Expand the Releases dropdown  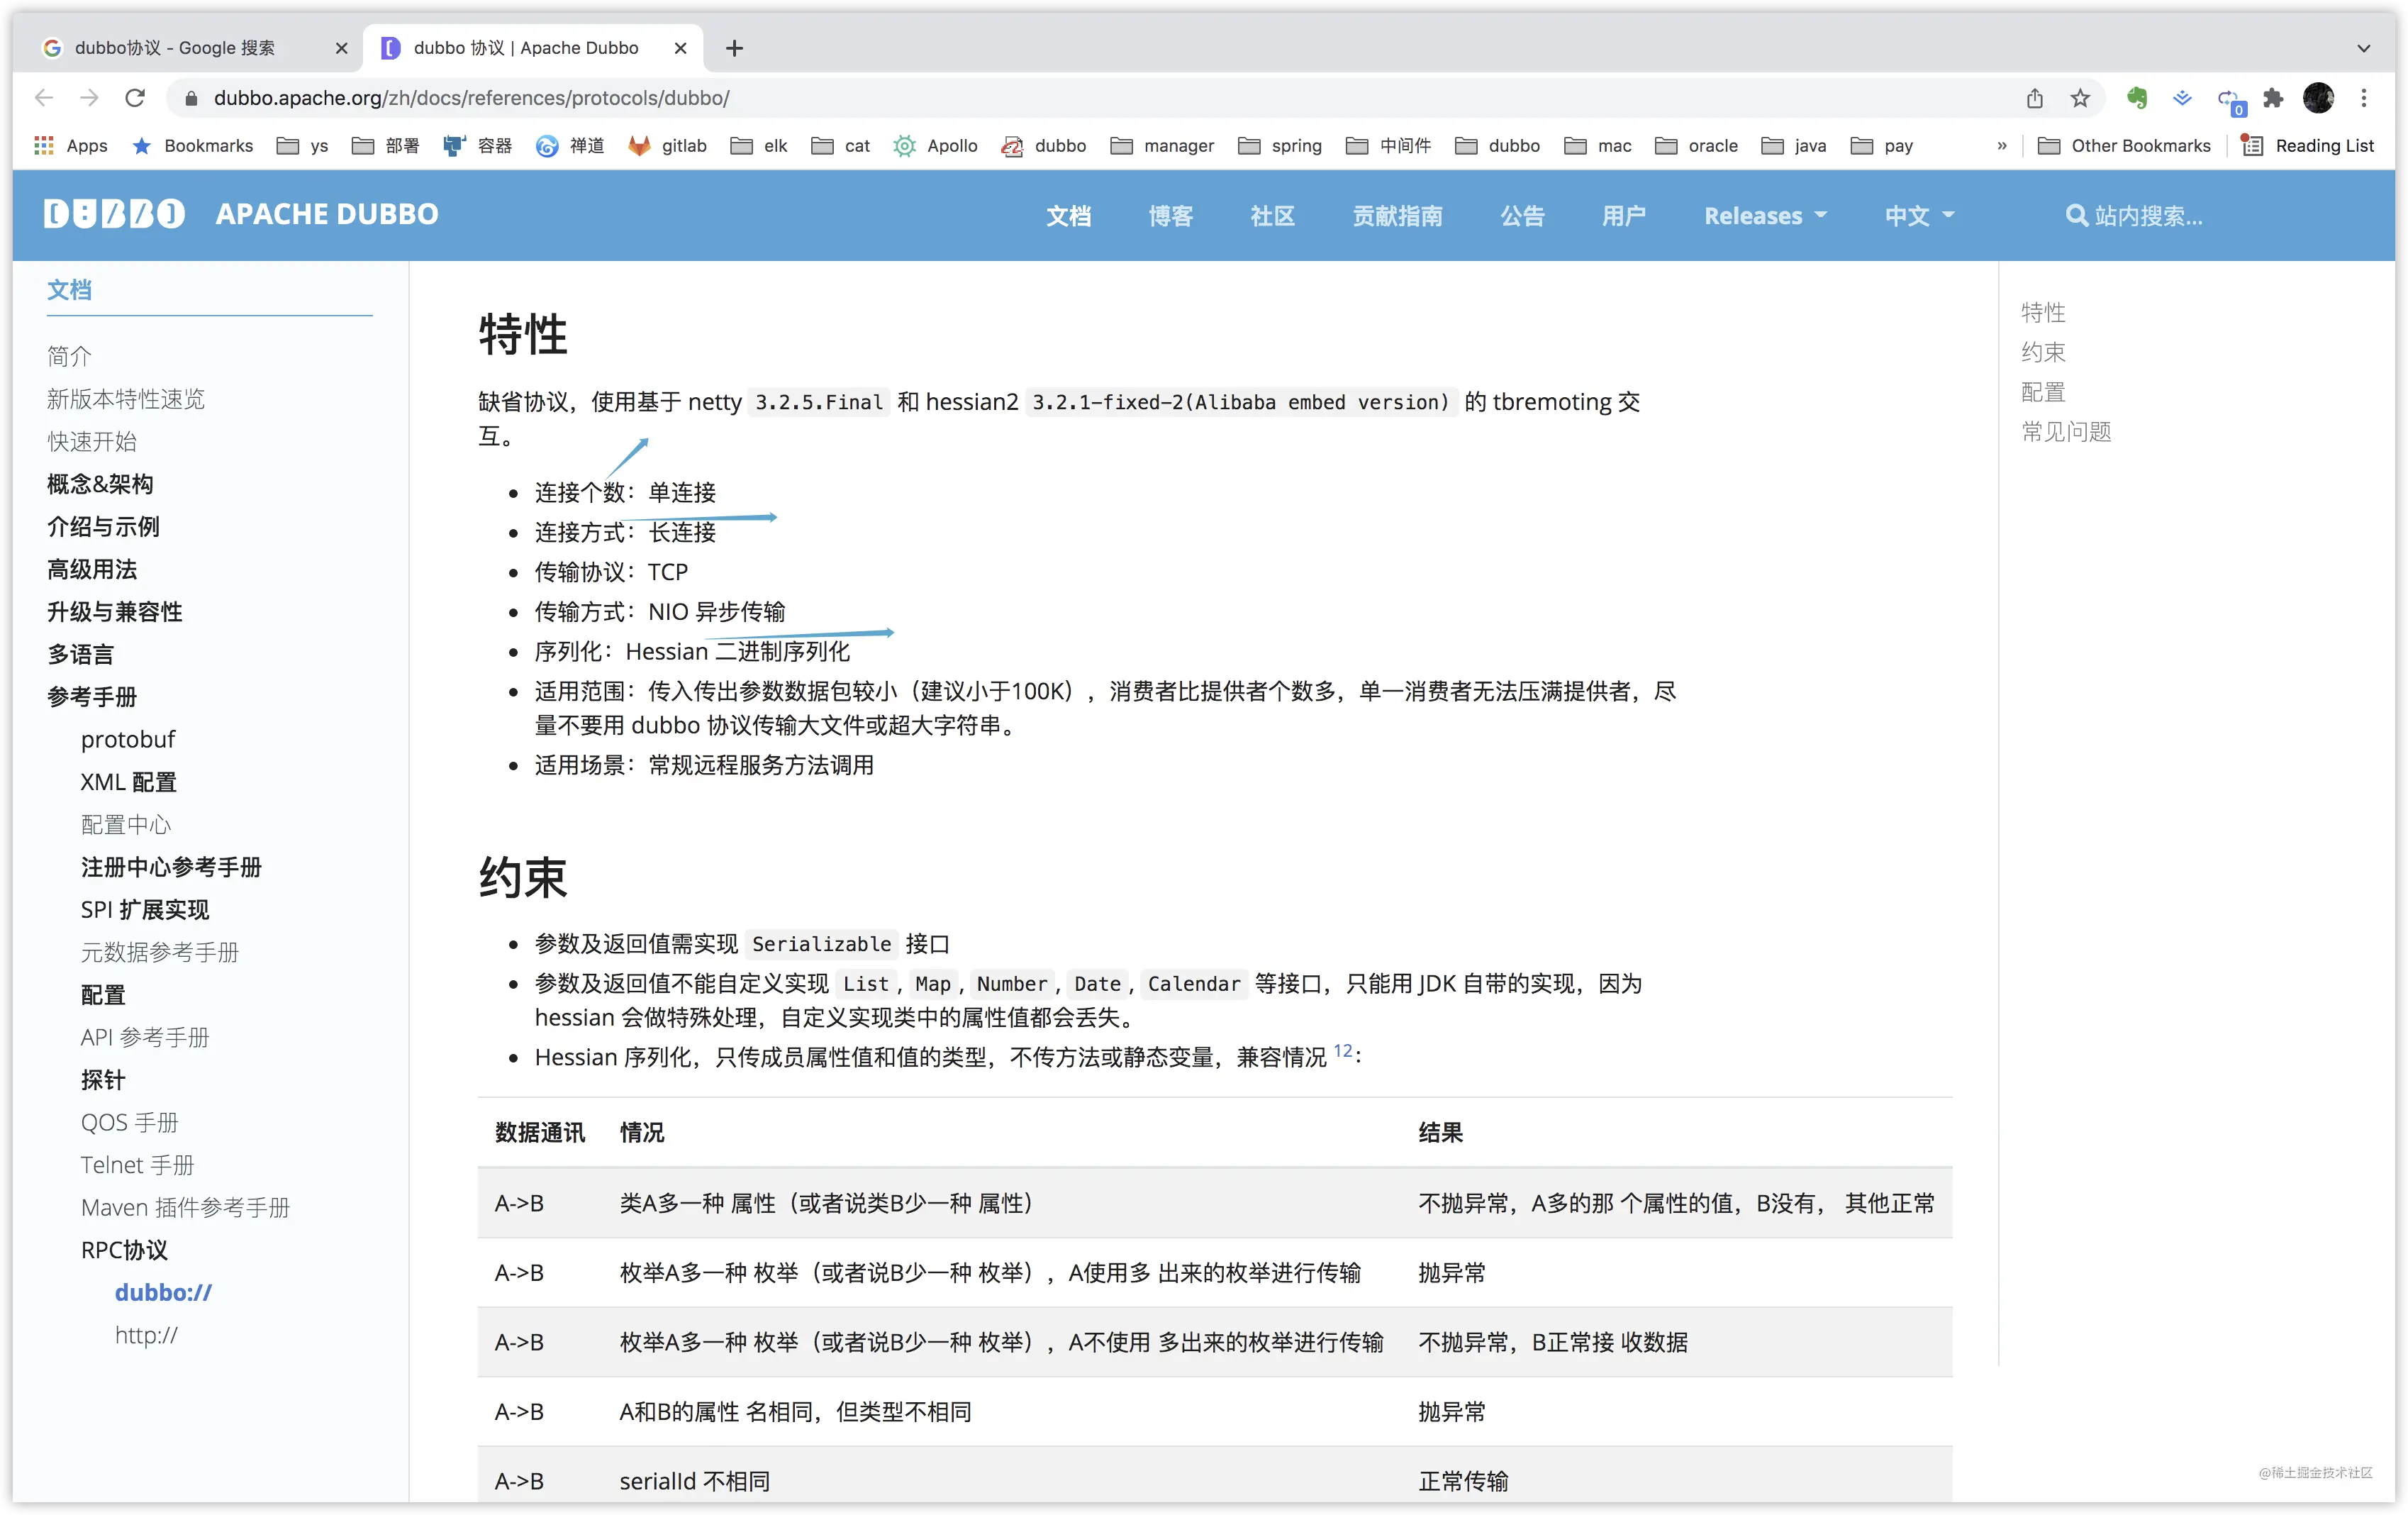coord(1765,216)
